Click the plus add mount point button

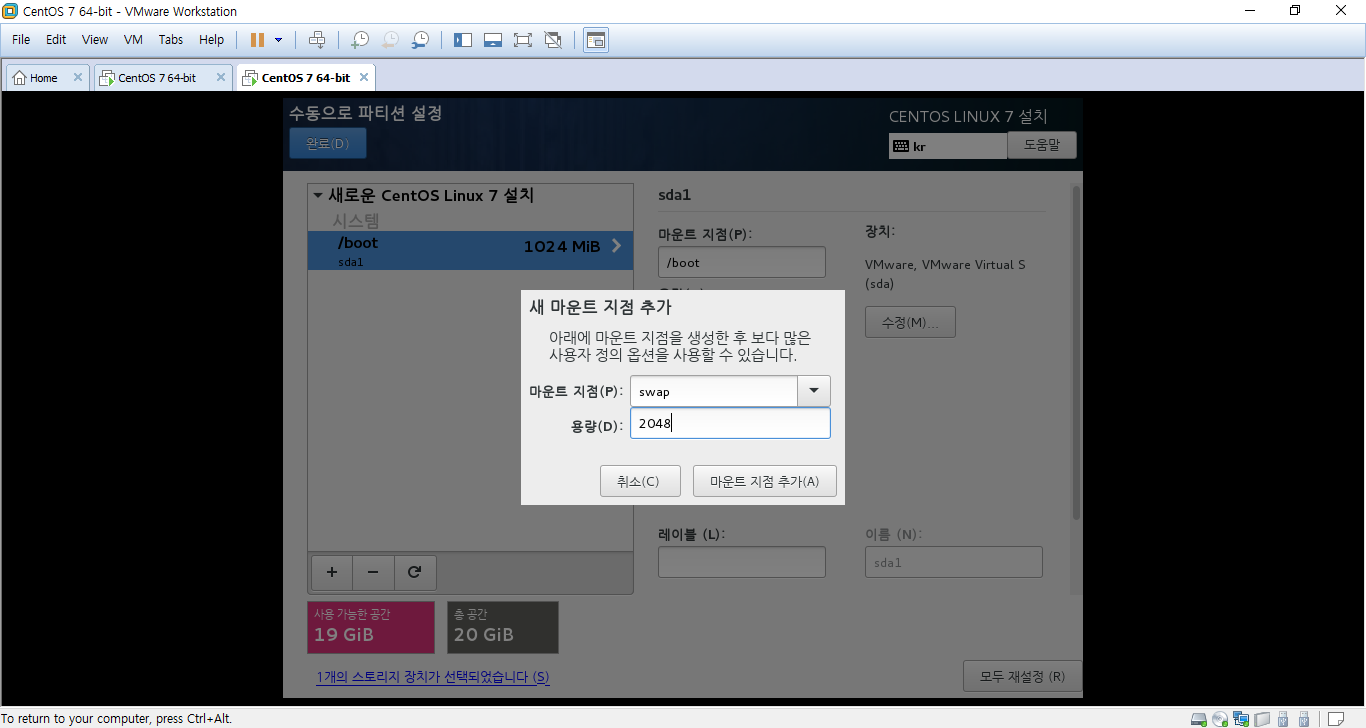332,572
